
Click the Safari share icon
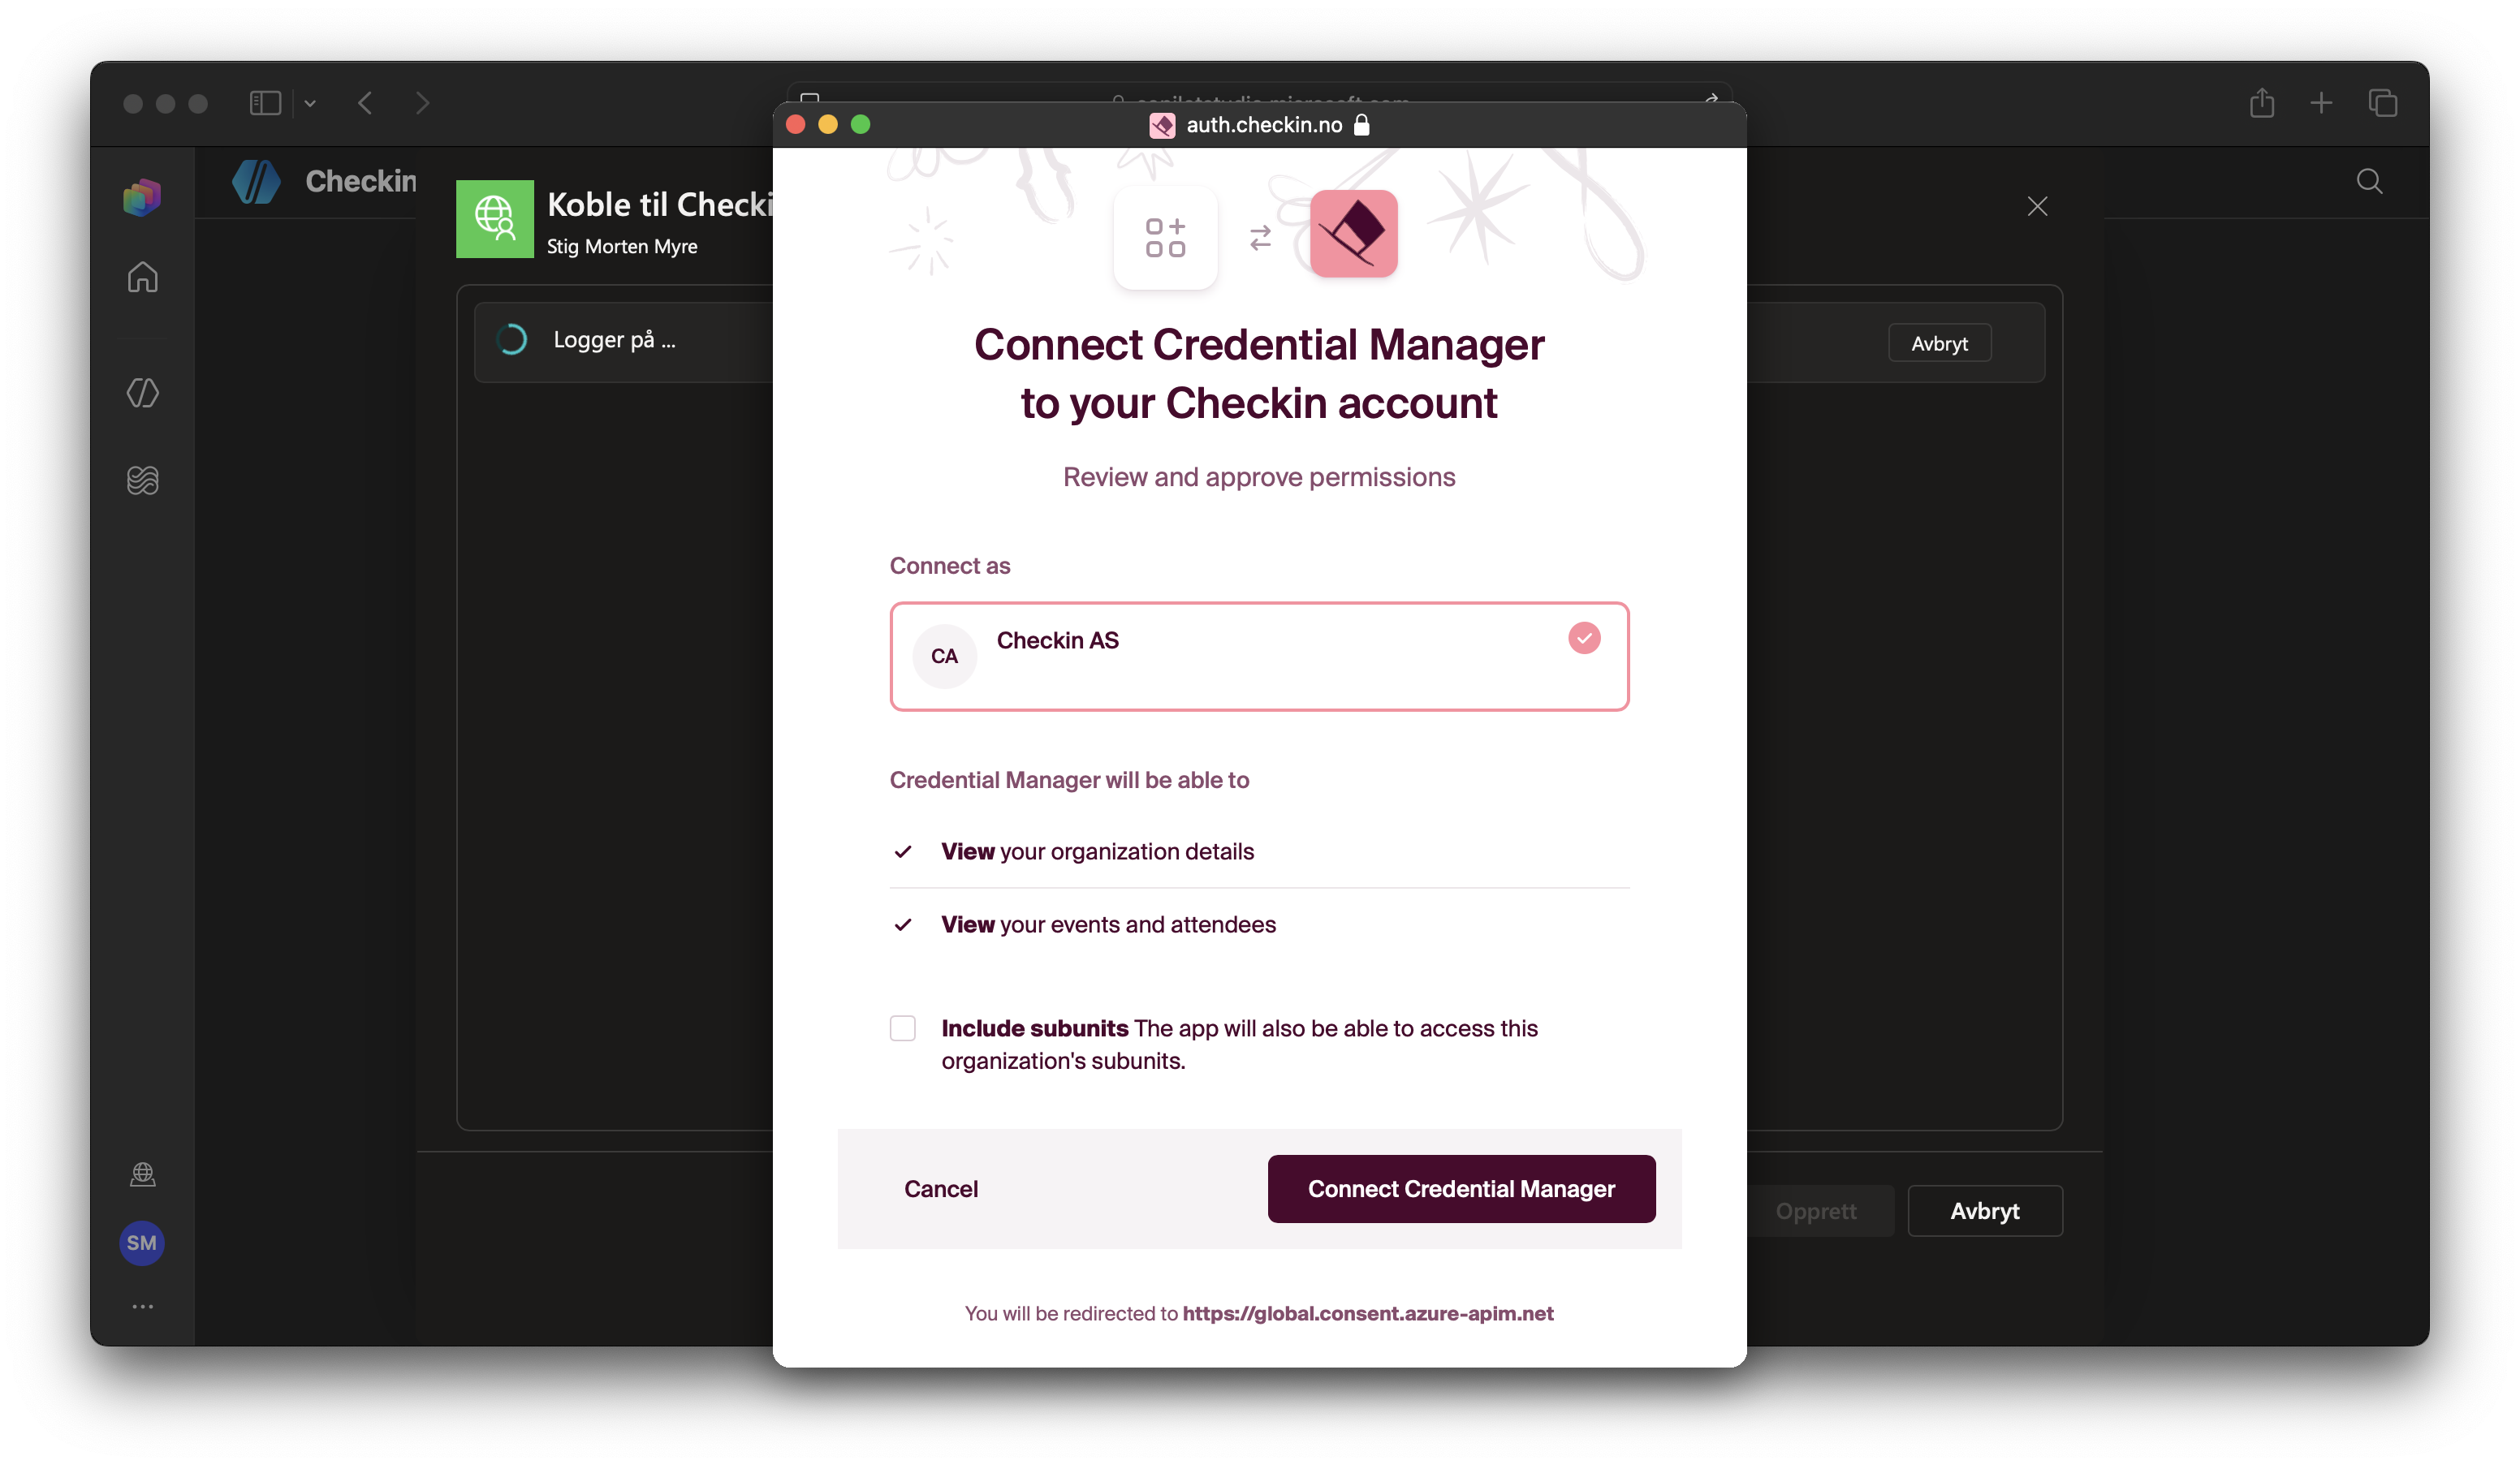2262,102
